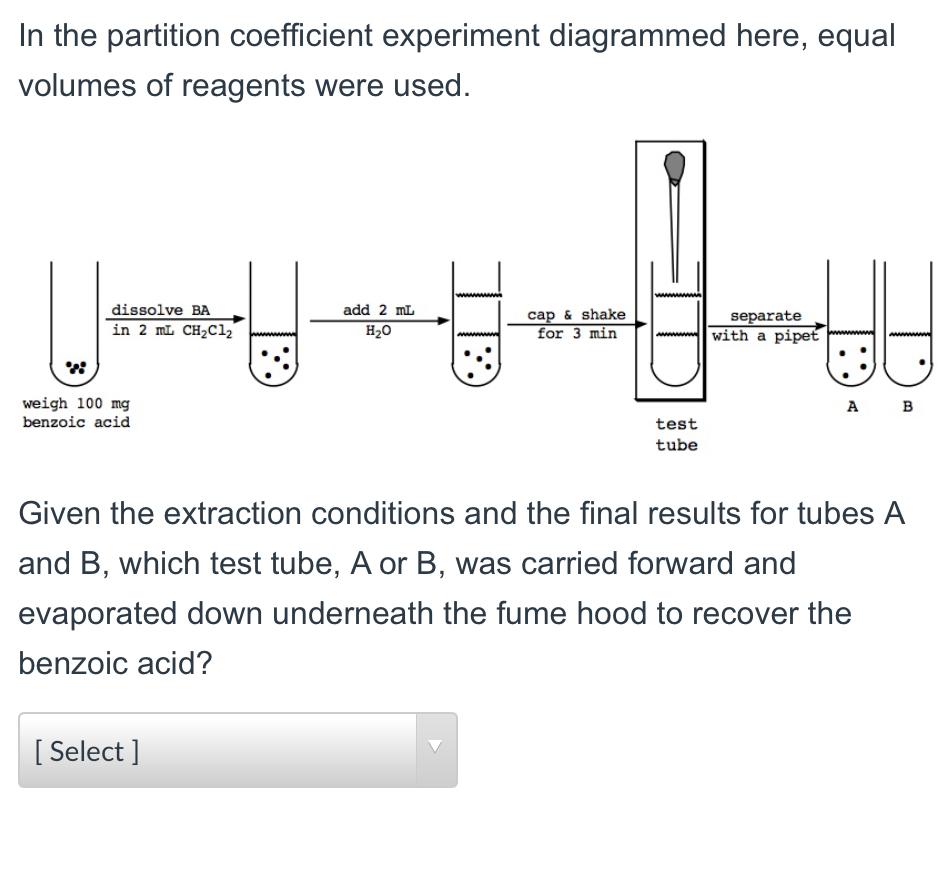Select the pipet bulb at the top
This screenshot has height=894, width=947.
click(x=674, y=165)
